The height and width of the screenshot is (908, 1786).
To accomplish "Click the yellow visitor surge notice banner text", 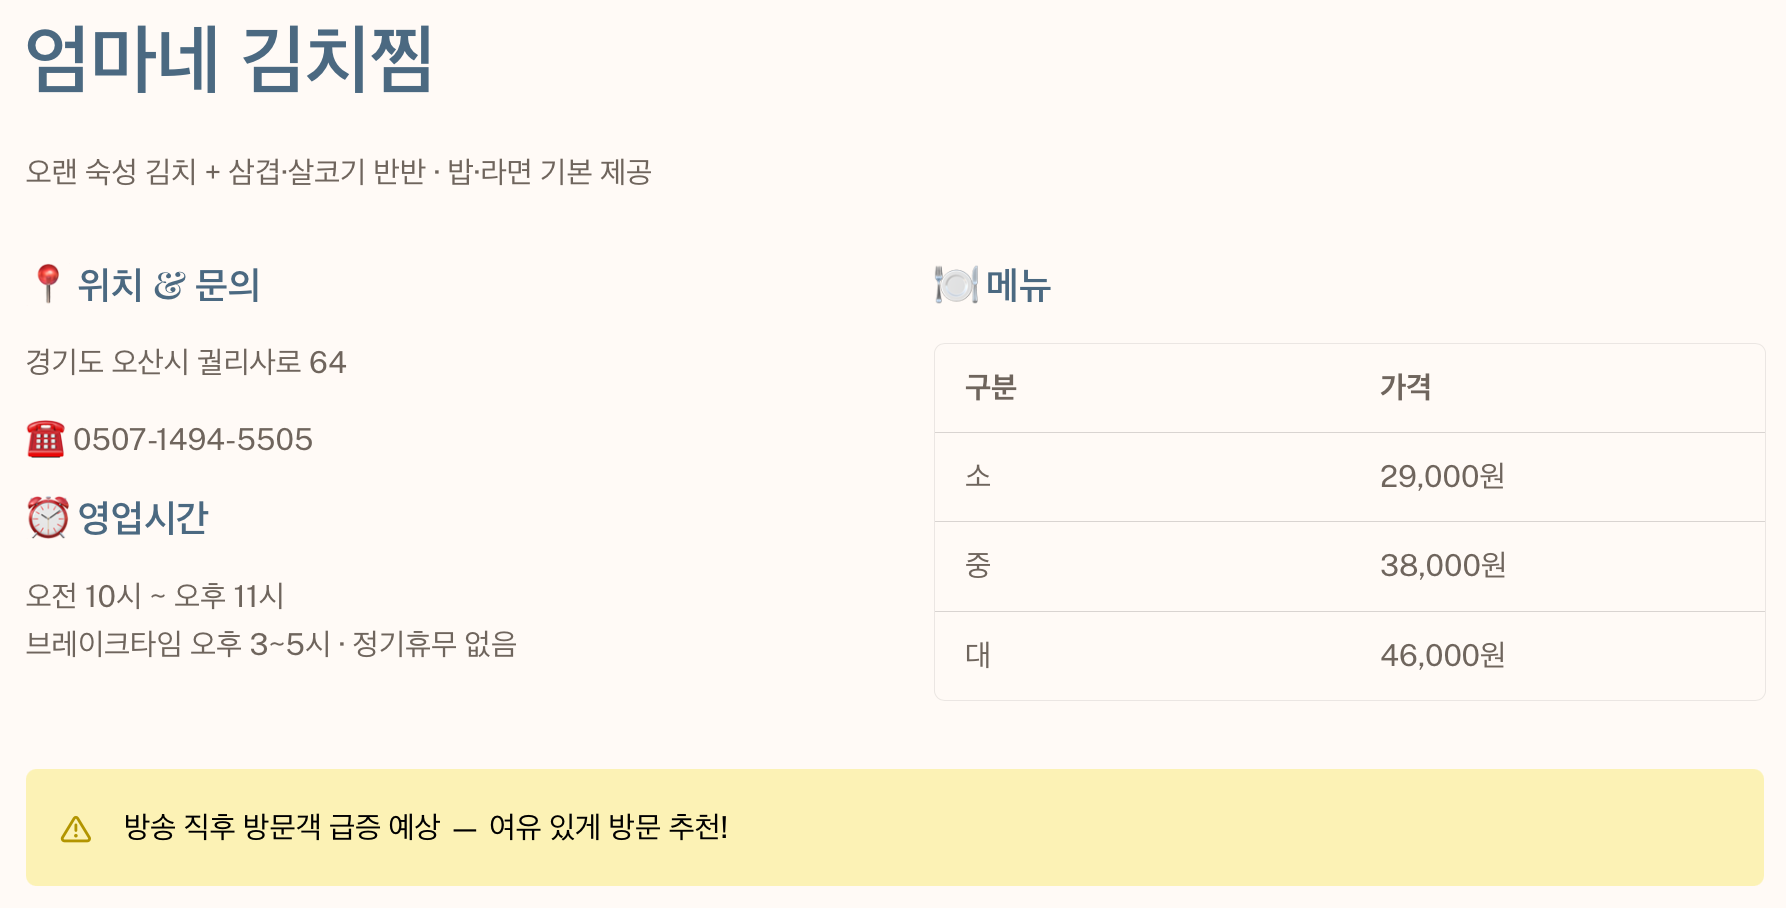I will (x=426, y=828).
